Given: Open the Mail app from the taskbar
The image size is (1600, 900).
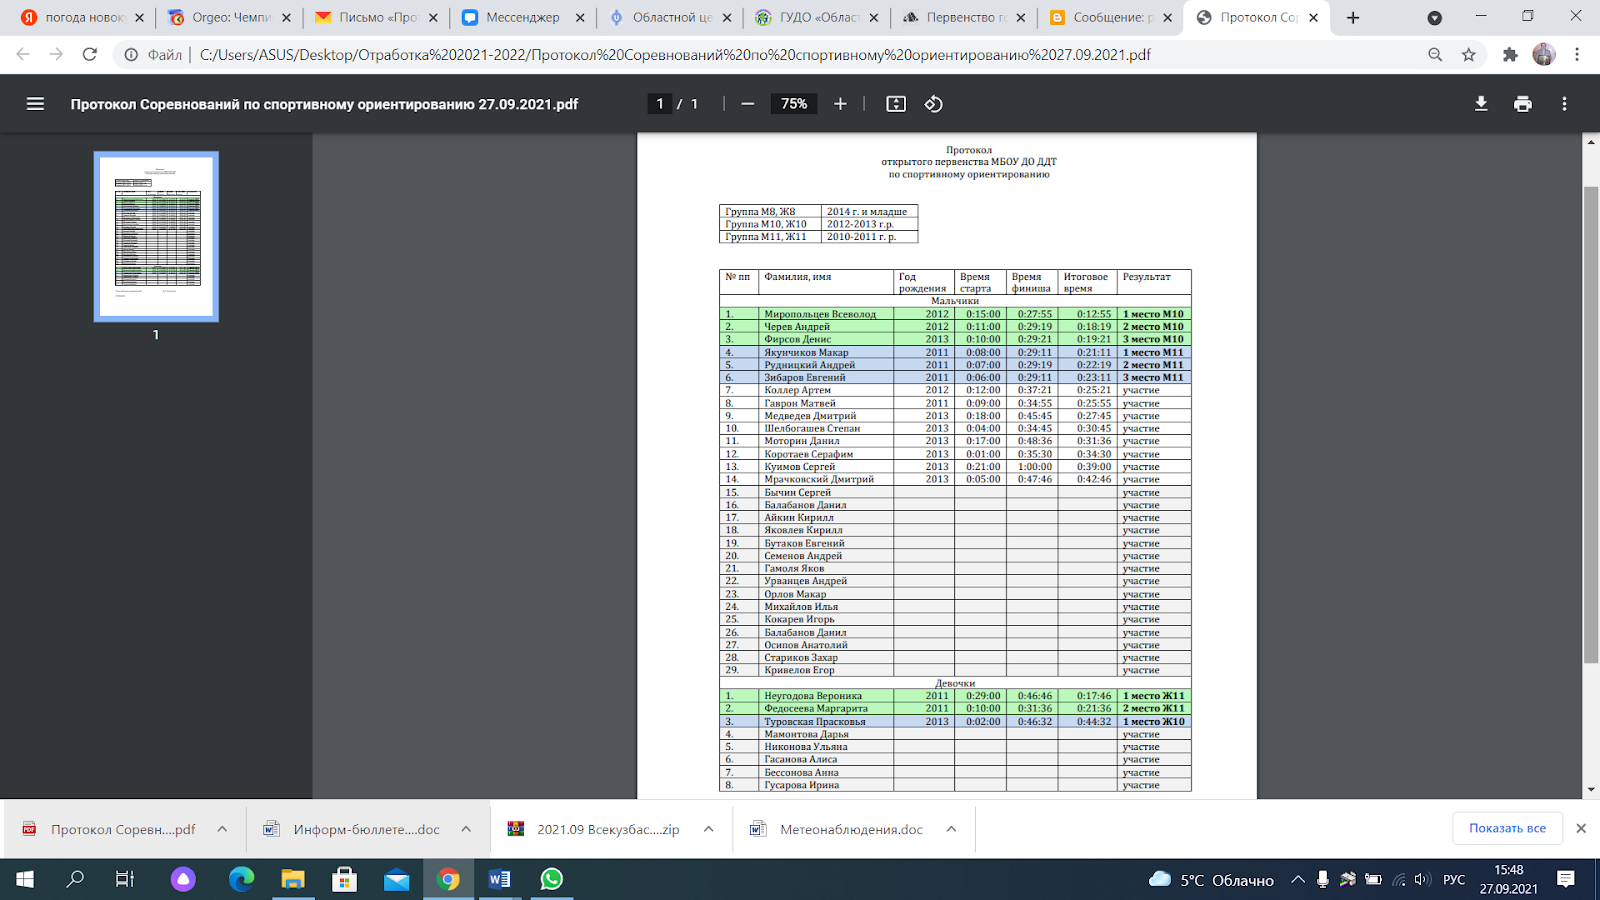Looking at the screenshot, I should coord(397,880).
